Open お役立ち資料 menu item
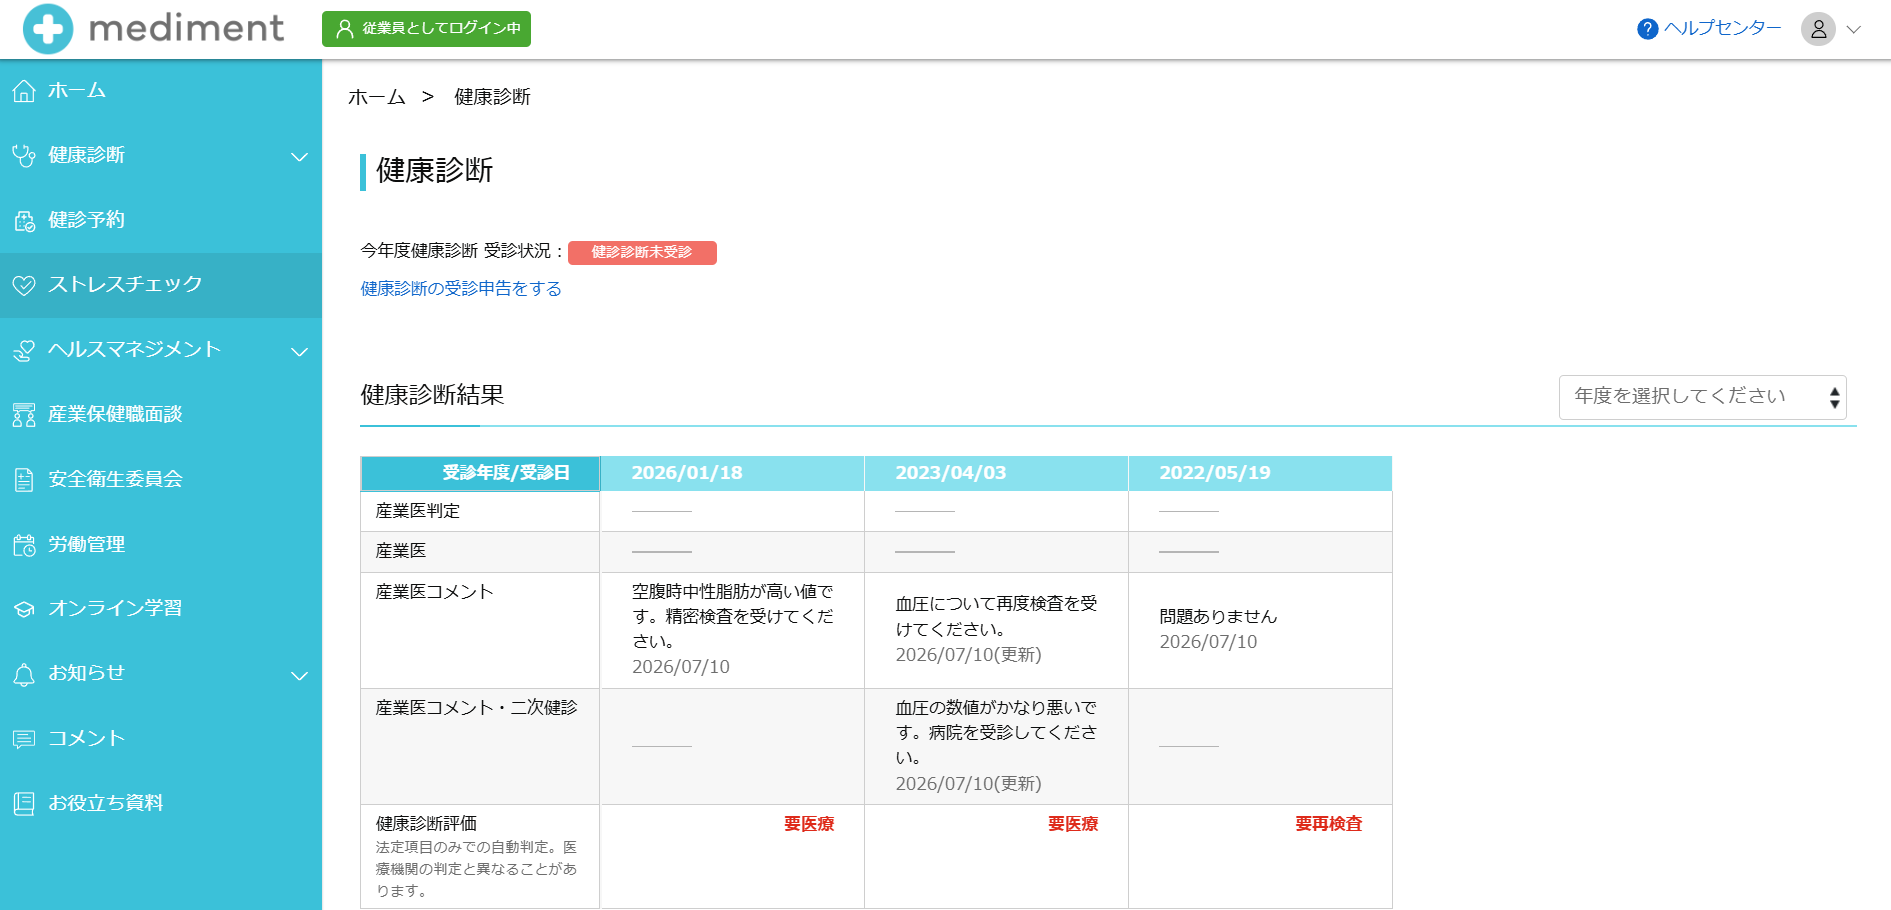1891x910 pixels. coord(161,803)
